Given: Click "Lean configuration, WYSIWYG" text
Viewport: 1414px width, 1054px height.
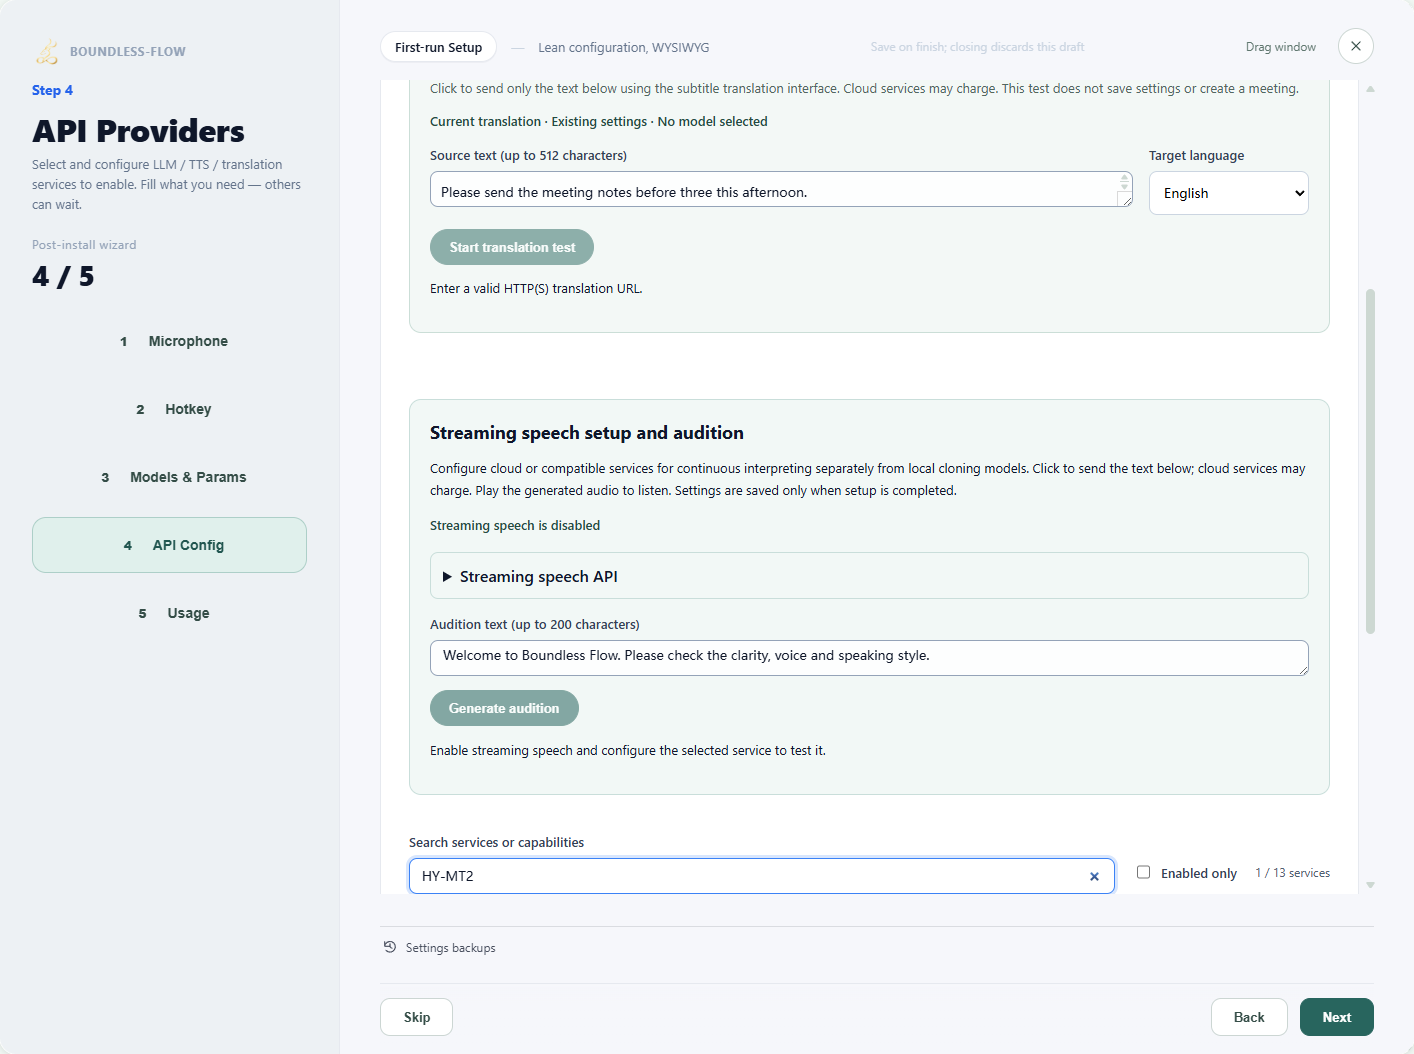Looking at the screenshot, I should [623, 47].
